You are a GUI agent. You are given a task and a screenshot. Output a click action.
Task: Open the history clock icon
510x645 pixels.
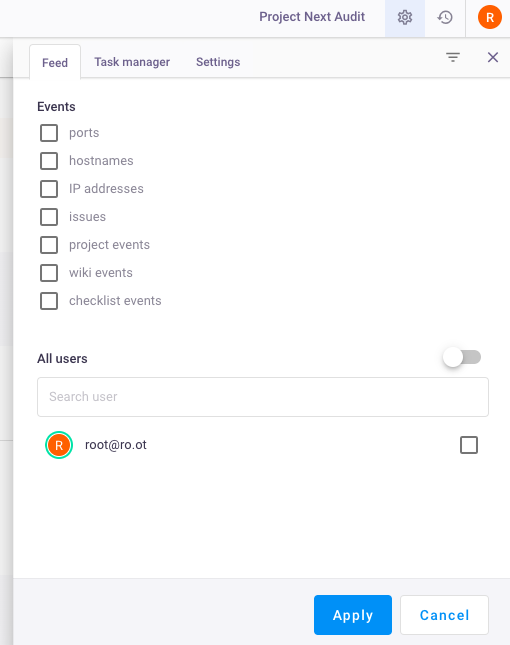point(445,17)
